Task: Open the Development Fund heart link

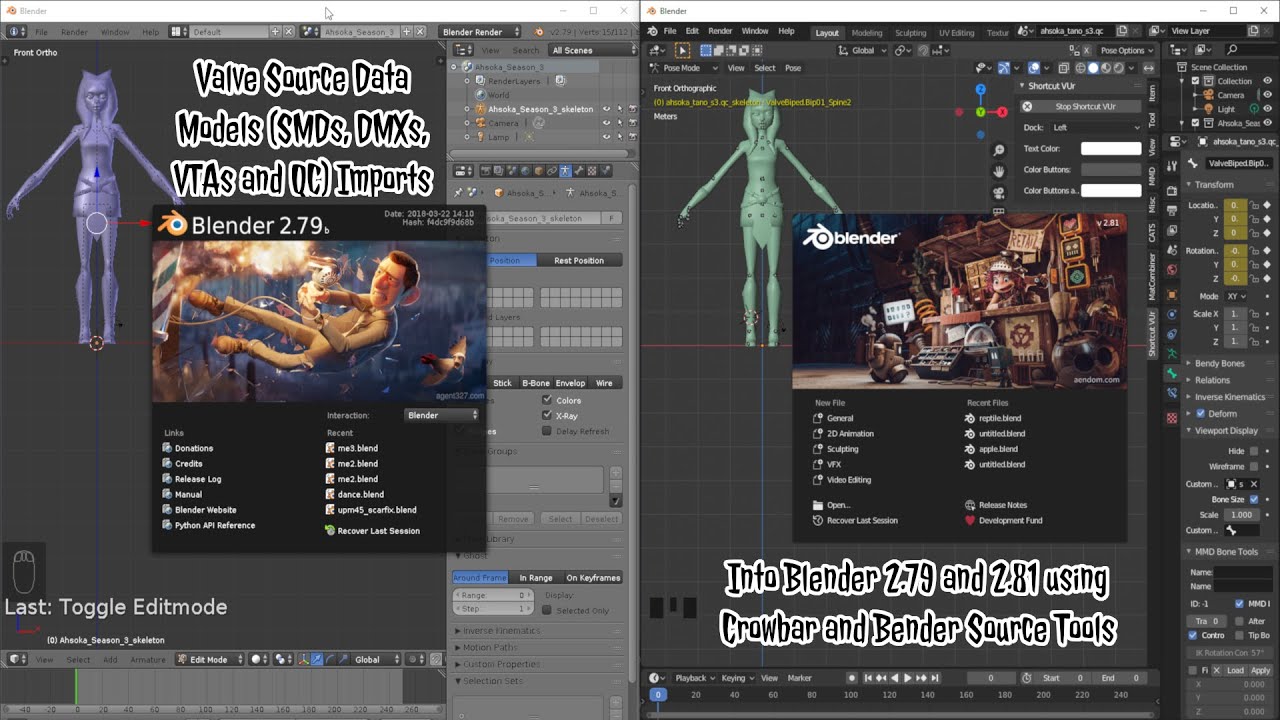Action: (1003, 520)
